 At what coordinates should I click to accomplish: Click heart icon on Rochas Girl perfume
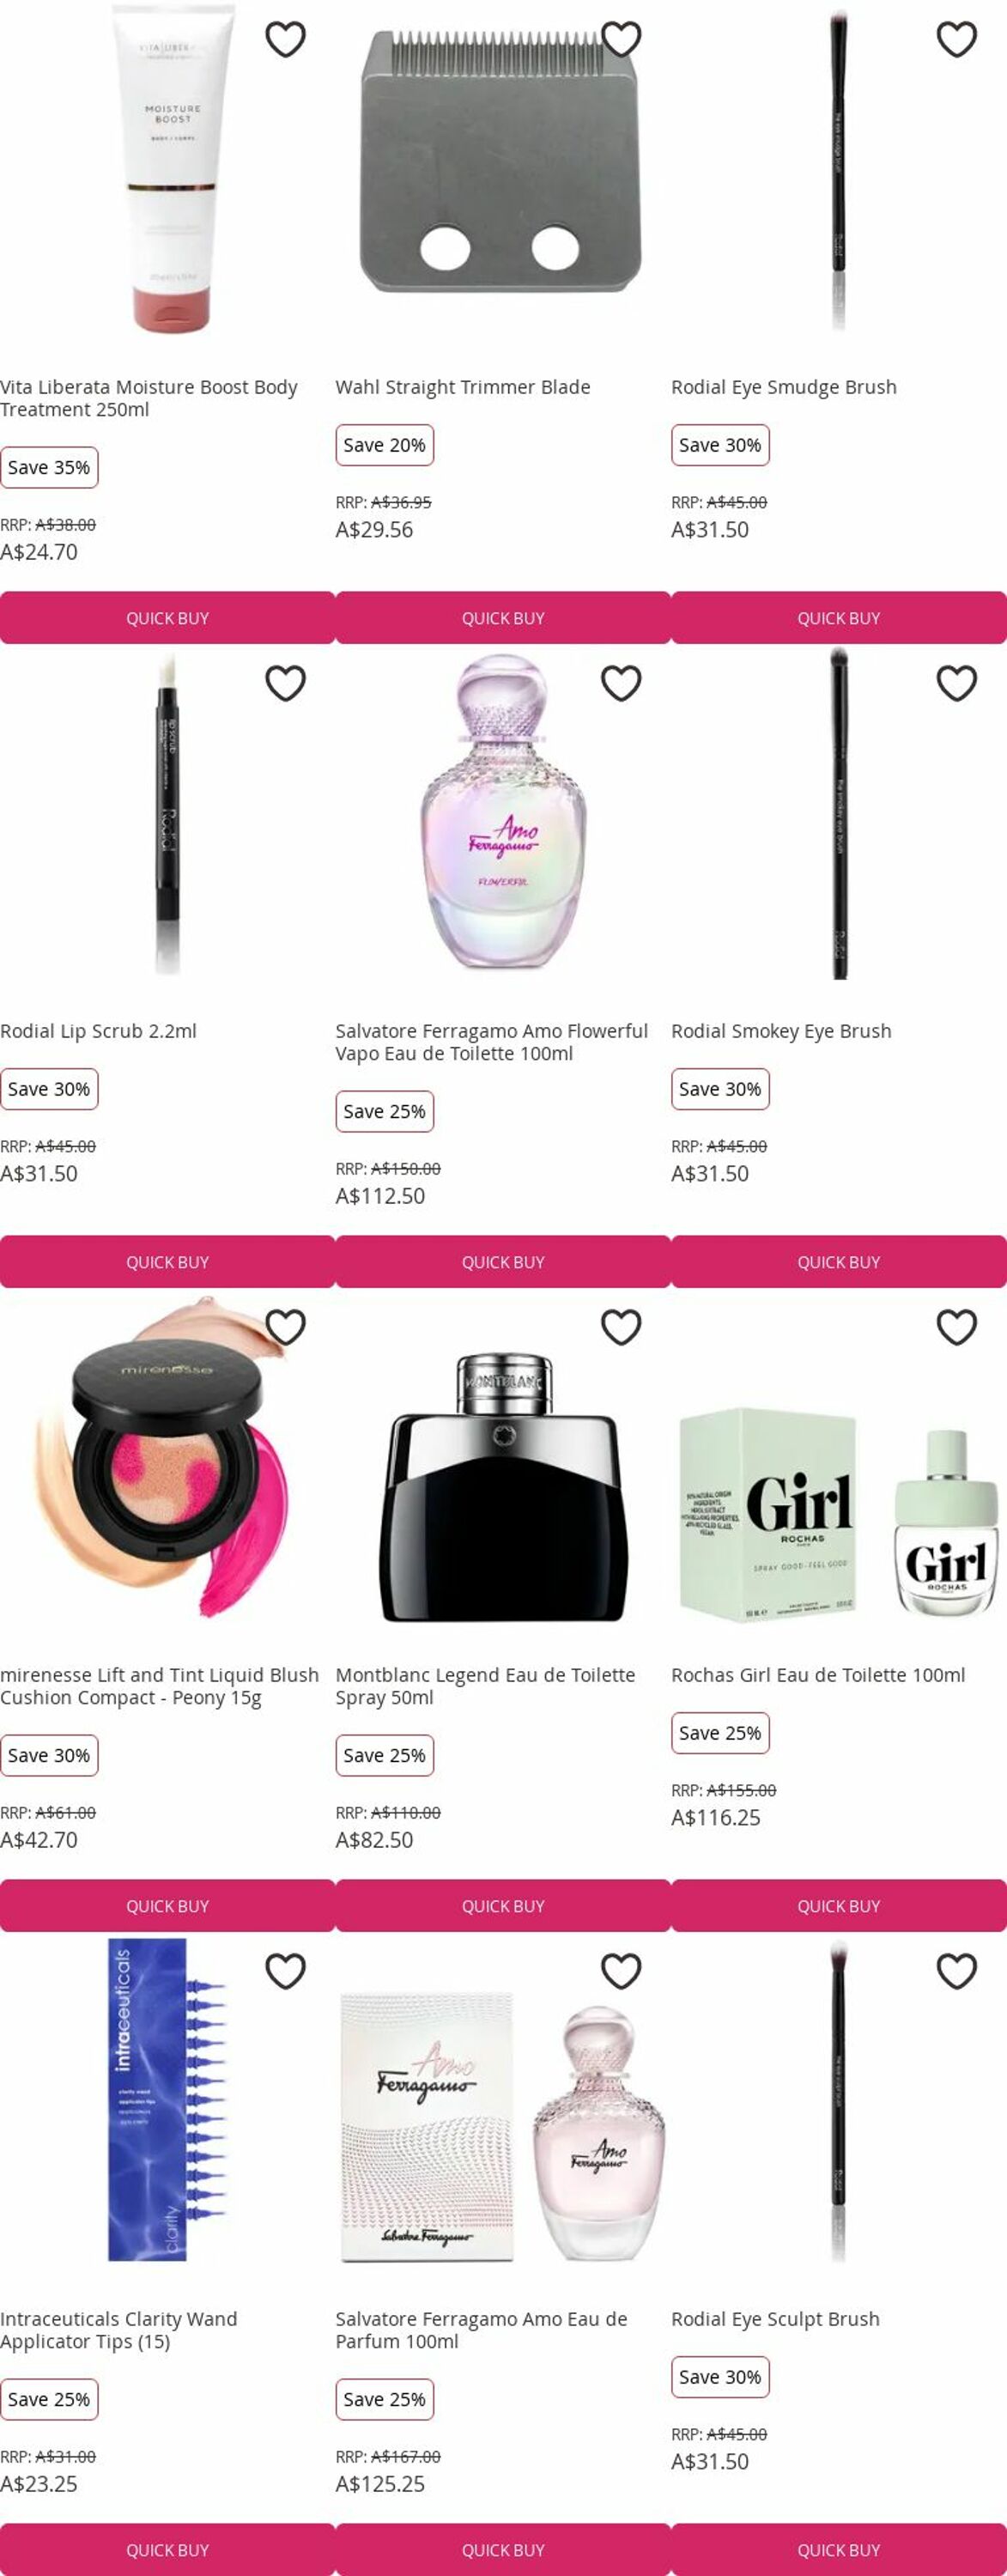[x=956, y=1328]
